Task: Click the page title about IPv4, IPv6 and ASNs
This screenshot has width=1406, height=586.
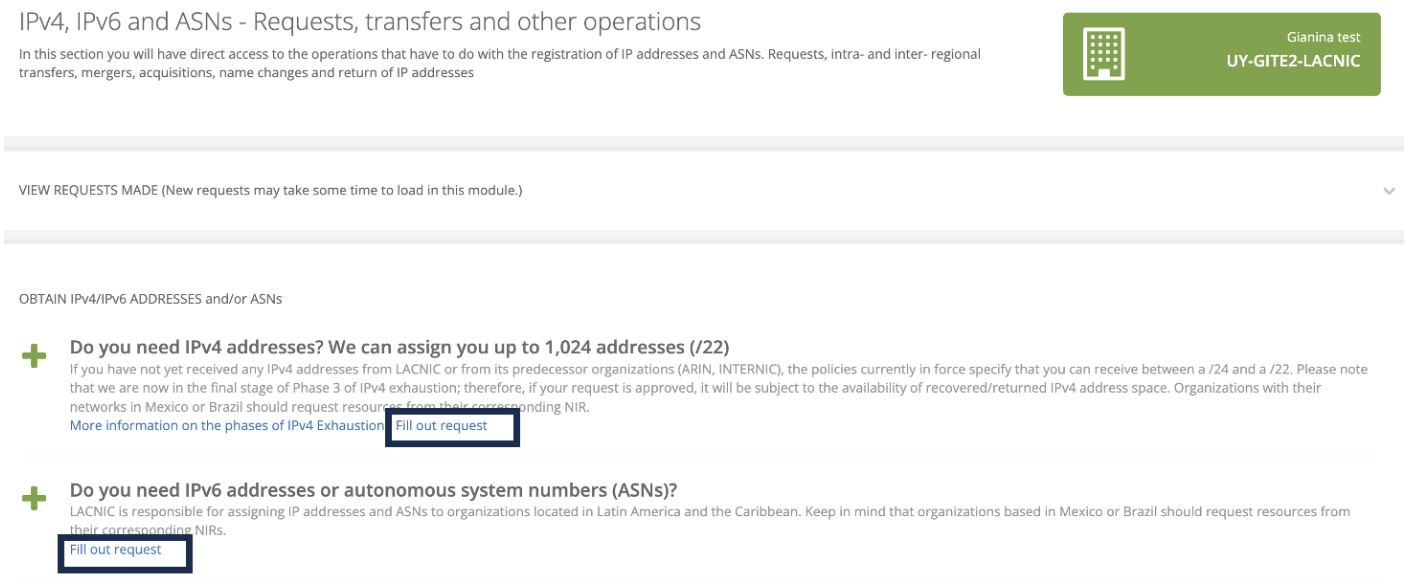Action: coord(360,21)
